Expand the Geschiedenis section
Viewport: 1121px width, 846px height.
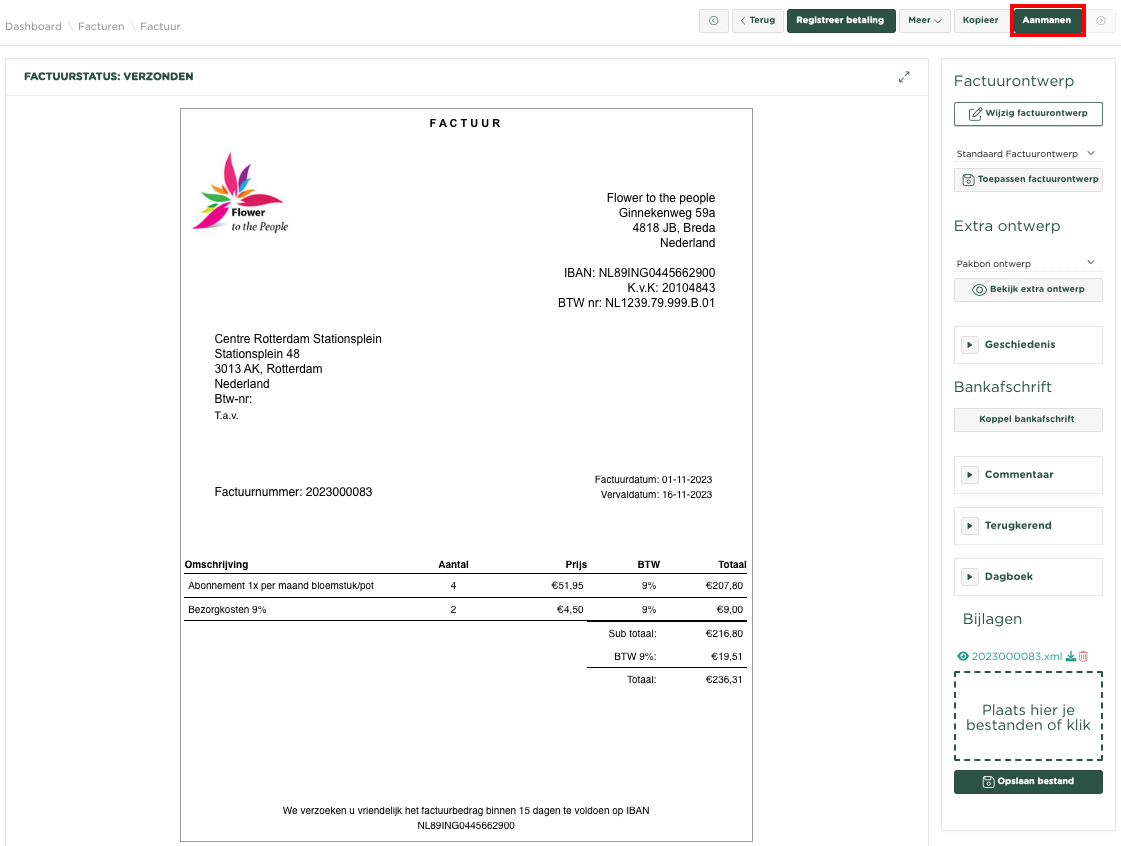1028,345
